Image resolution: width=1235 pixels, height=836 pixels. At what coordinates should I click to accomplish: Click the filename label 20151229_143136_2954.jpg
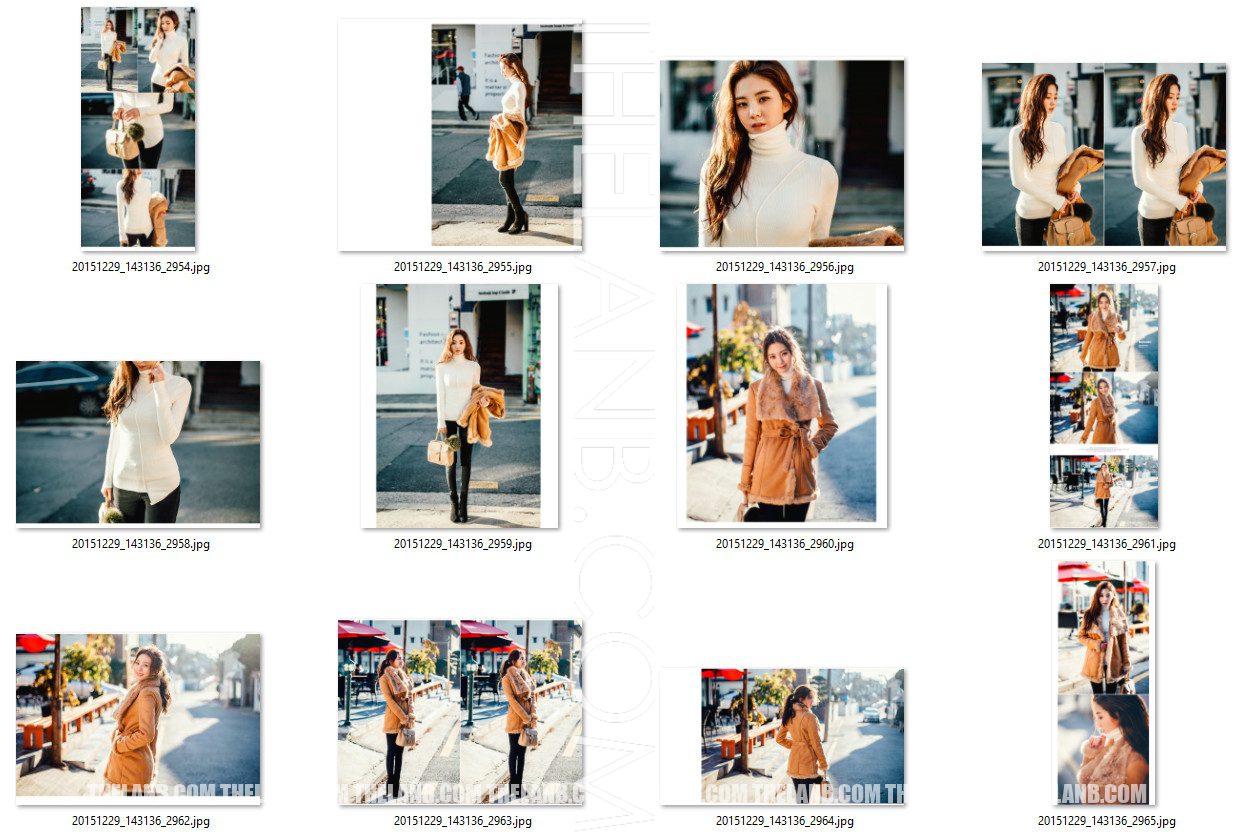[141, 267]
